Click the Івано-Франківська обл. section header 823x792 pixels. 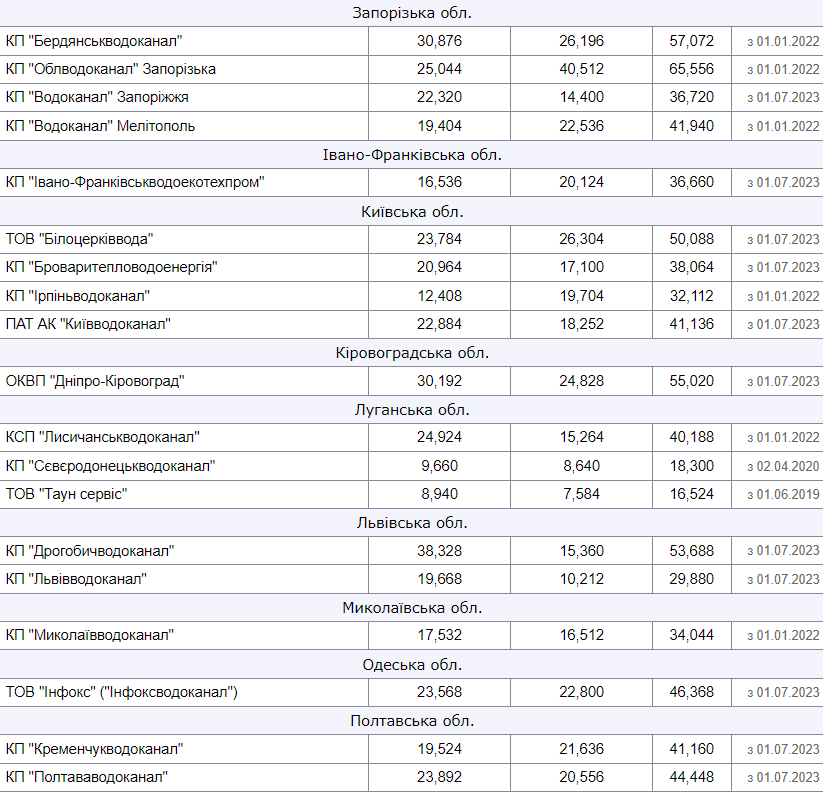tap(411, 155)
